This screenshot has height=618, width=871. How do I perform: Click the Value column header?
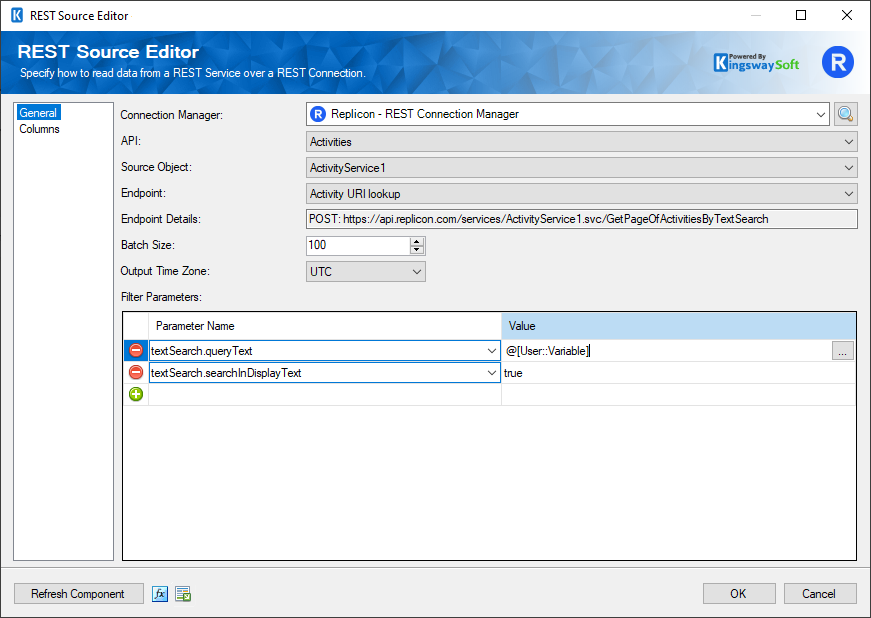point(678,326)
